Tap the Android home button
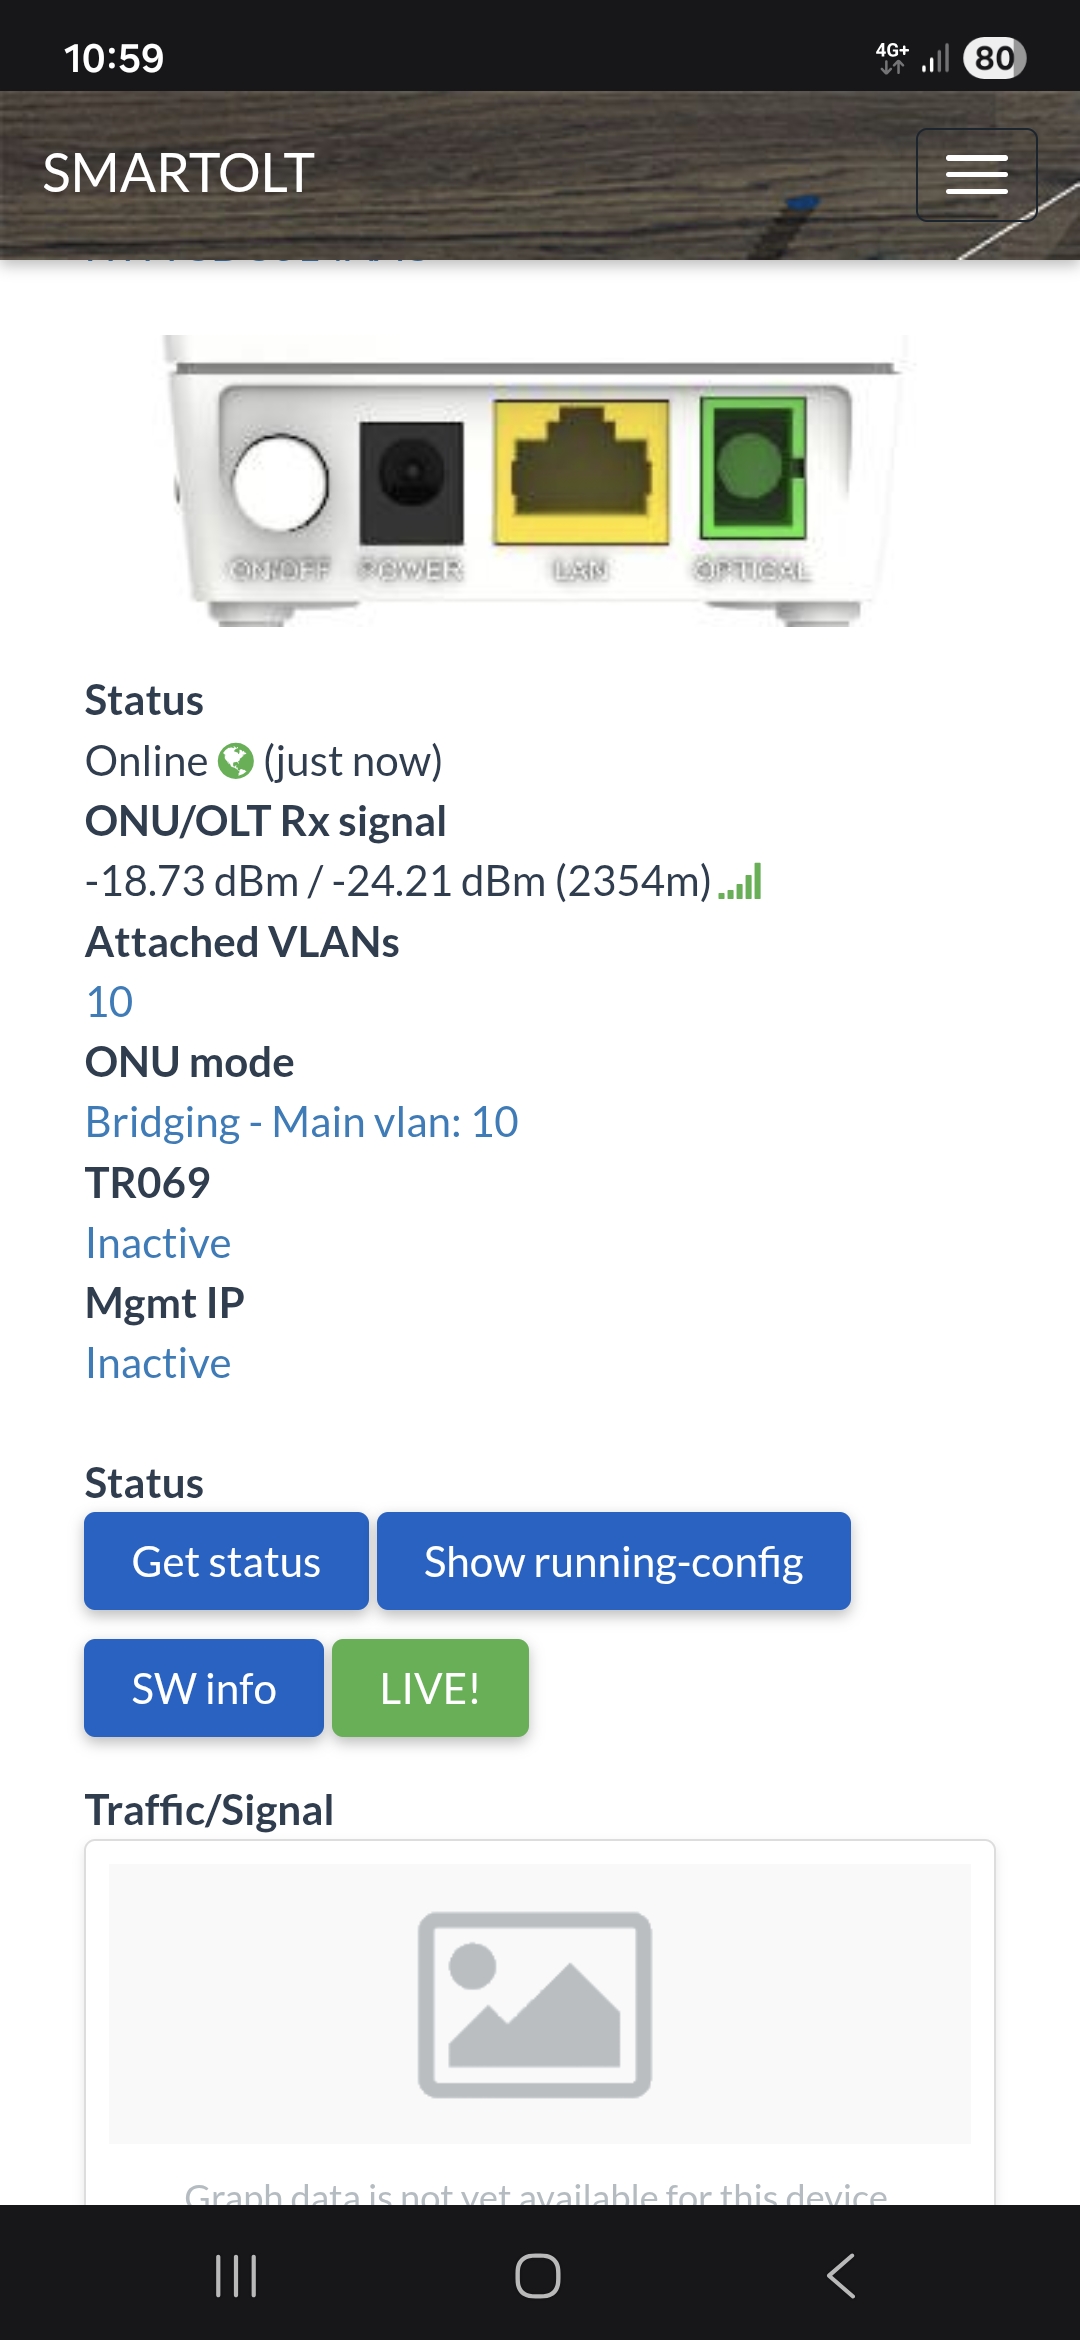This screenshot has width=1080, height=2340. tap(538, 2276)
